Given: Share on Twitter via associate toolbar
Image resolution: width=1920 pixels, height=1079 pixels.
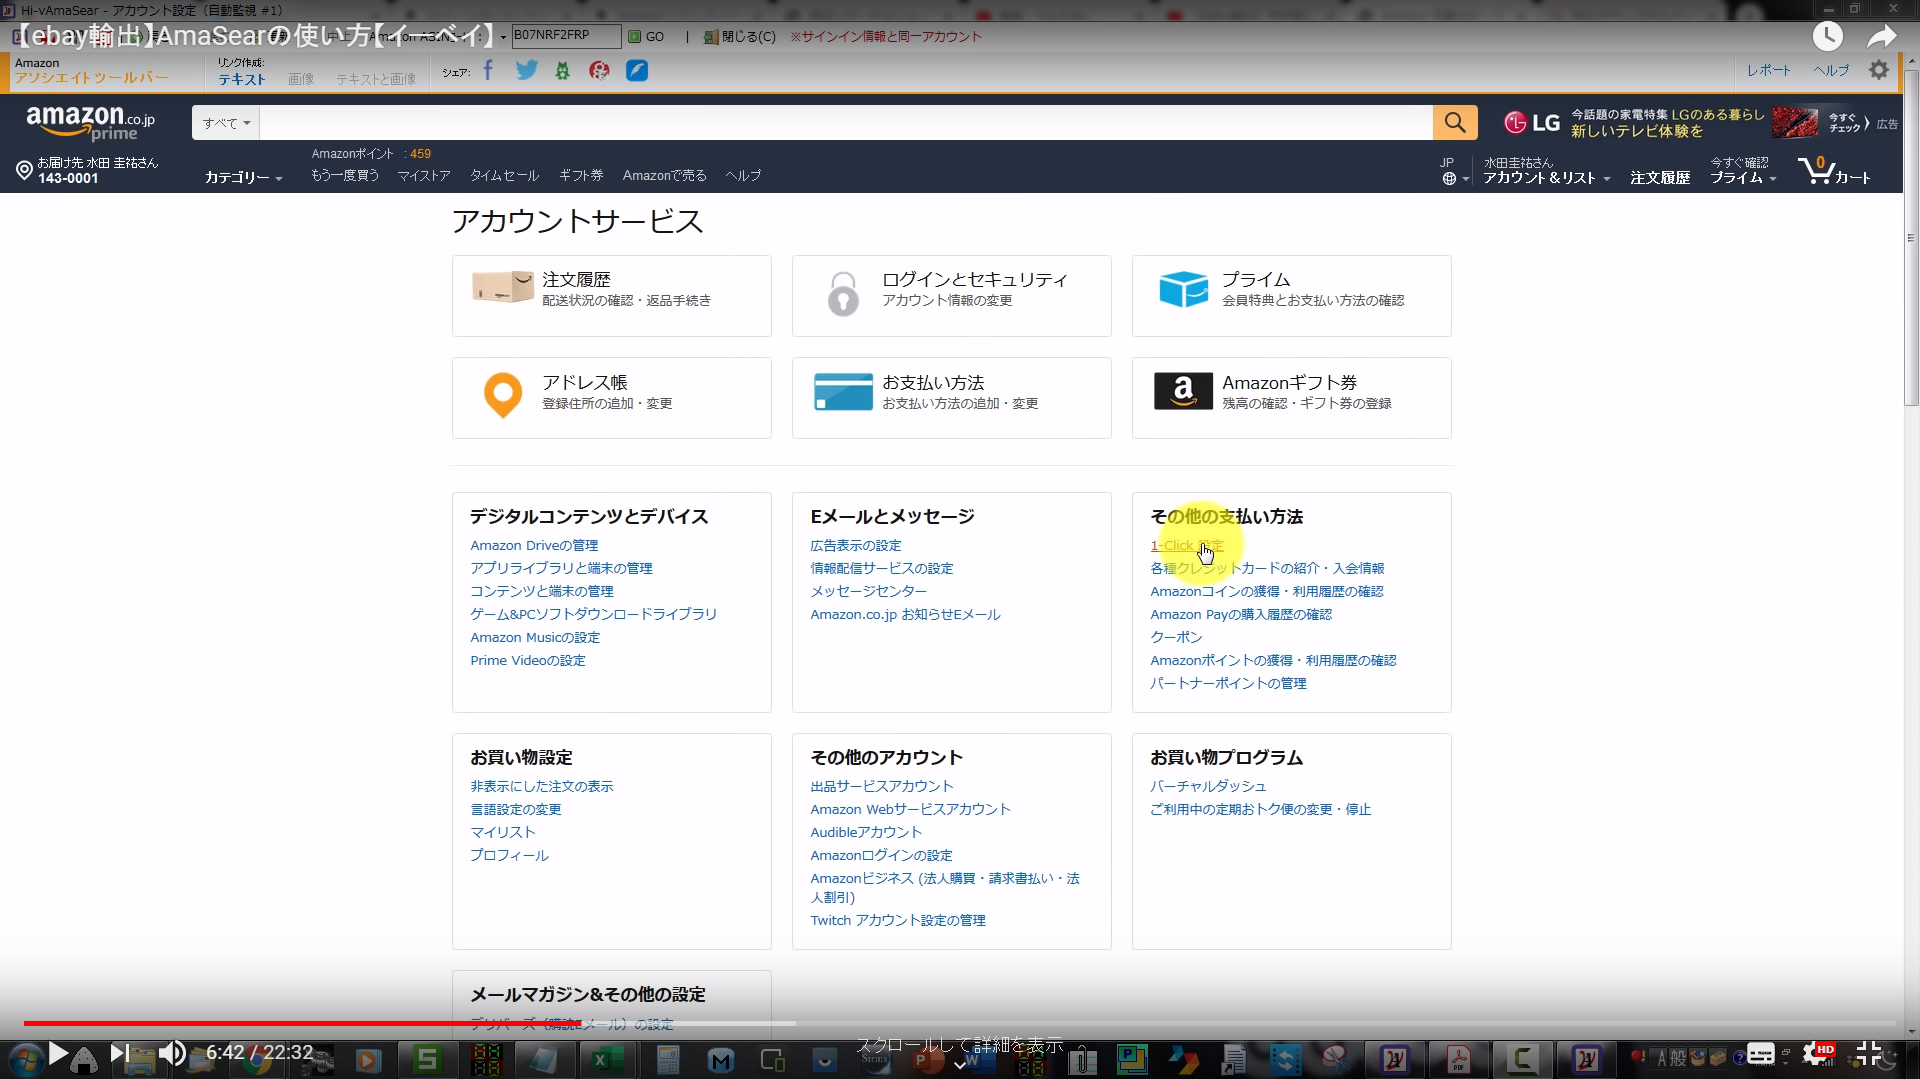Looking at the screenshot, I should coord(526,70).
